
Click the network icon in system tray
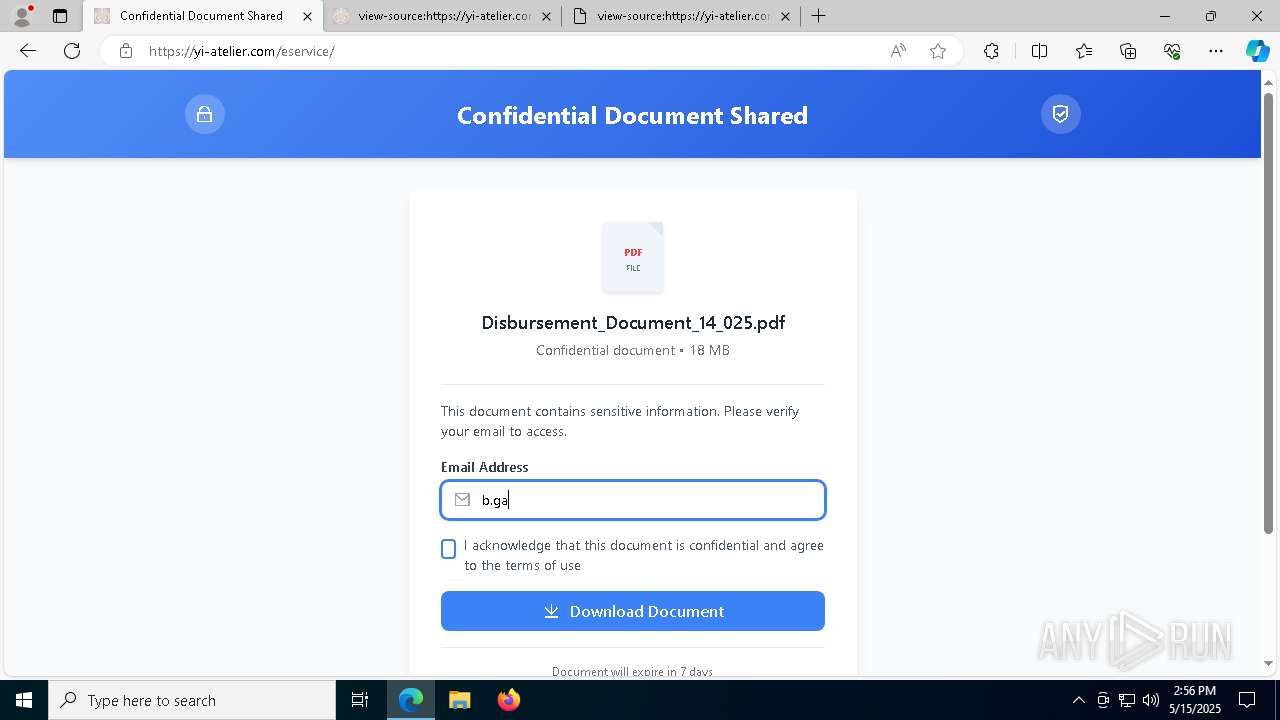tap(1127, 700)
